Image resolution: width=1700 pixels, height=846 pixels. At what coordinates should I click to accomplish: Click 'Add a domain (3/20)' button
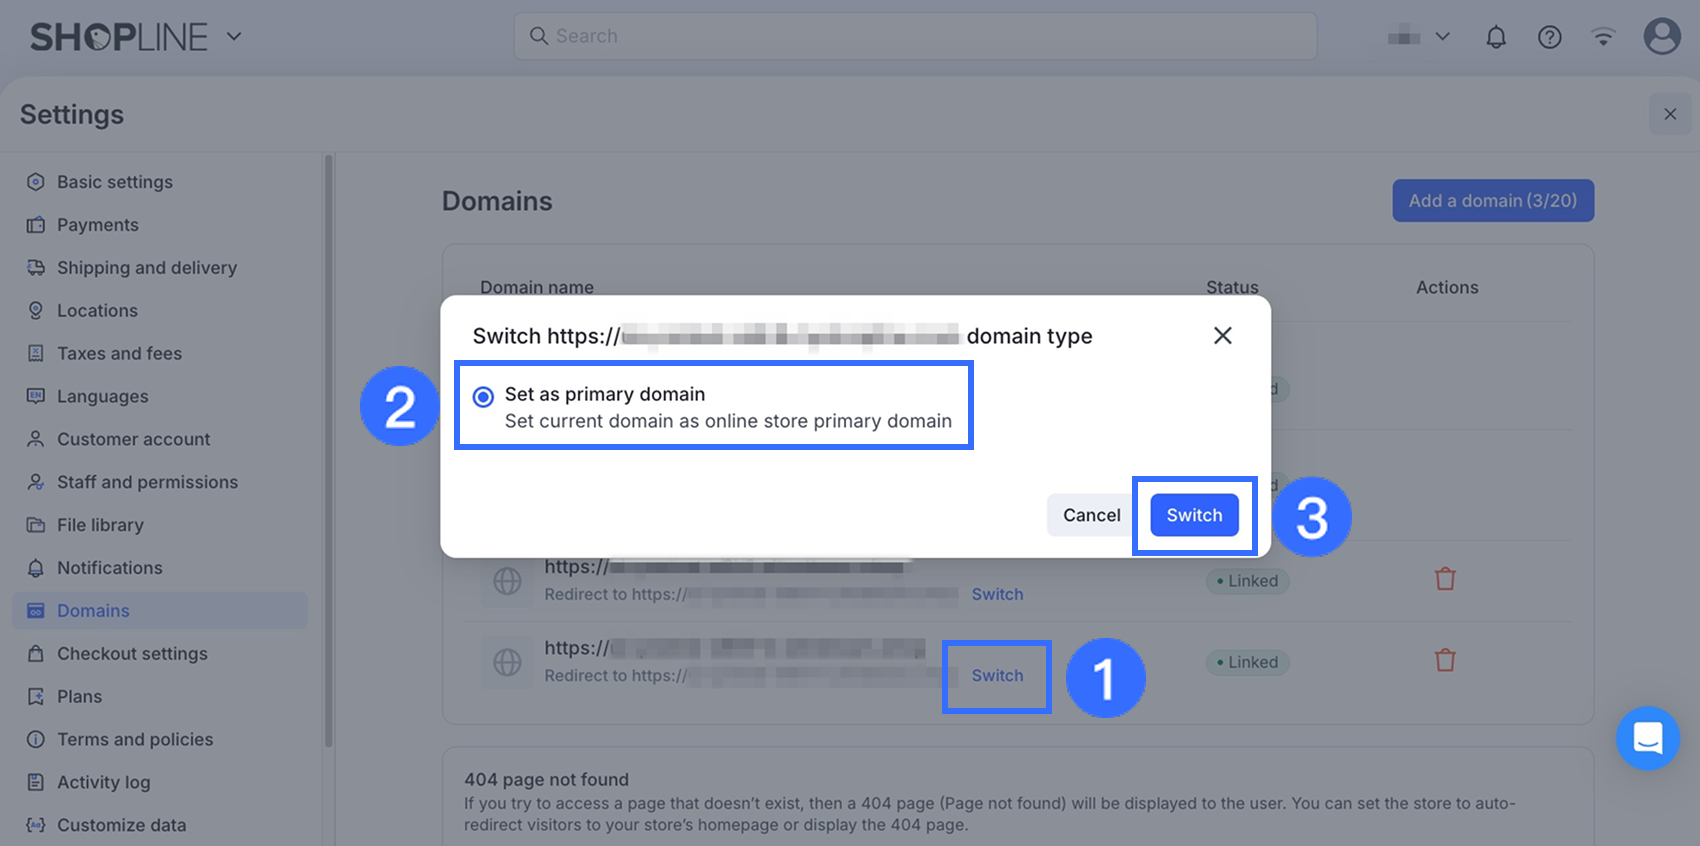[x=1492, y=201]
